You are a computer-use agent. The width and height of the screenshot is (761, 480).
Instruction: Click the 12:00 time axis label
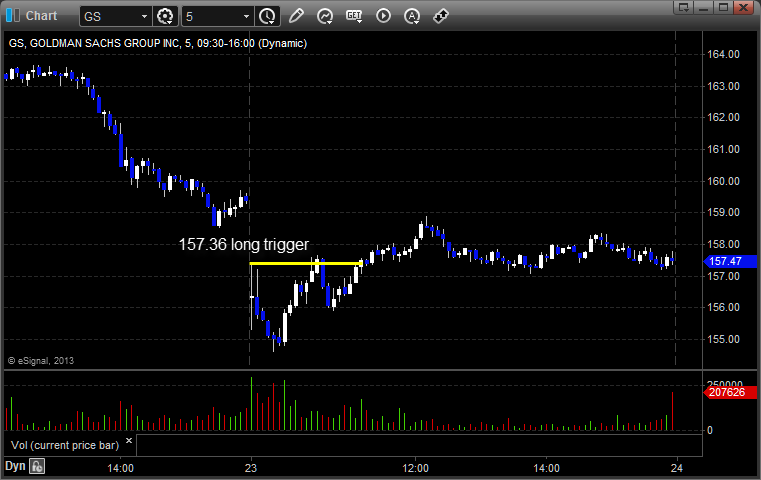tap(415, 468)
